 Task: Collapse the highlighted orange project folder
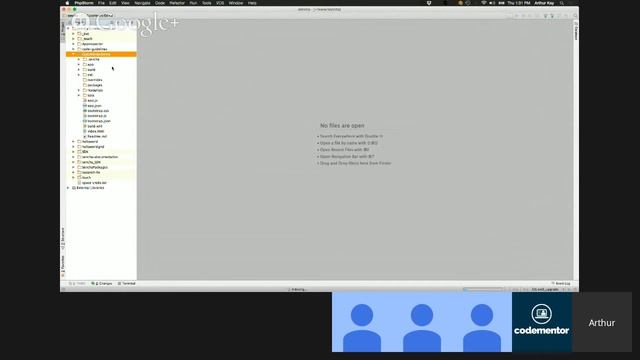pyautogui.click(x=73, y=54)
